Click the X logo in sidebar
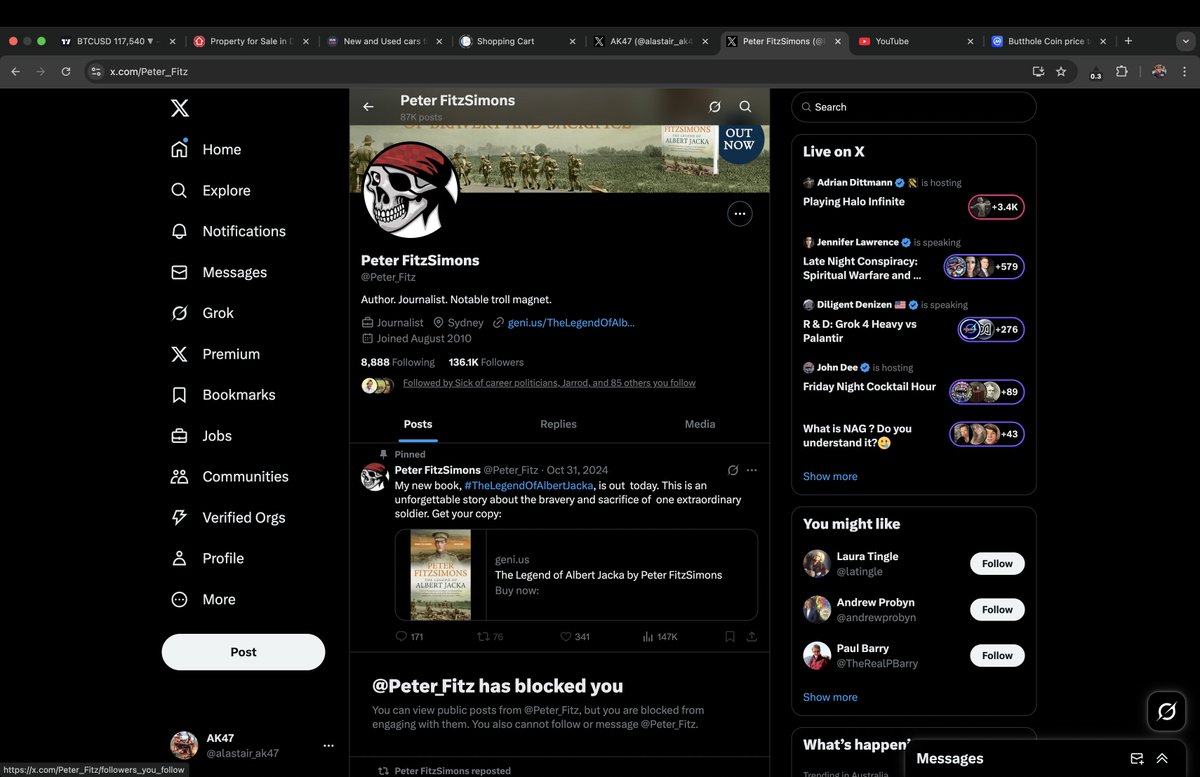This screenshot has height=777, width=1200. pos(179,108)
